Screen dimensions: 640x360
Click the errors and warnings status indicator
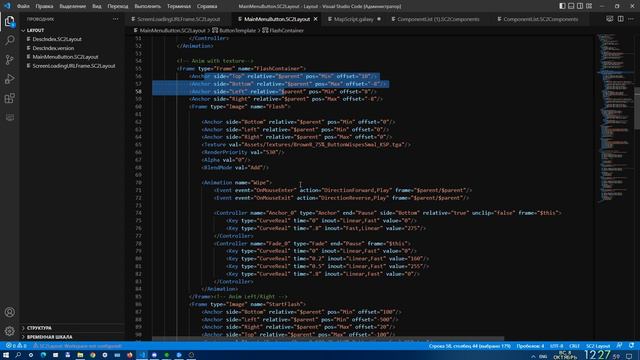16,346
